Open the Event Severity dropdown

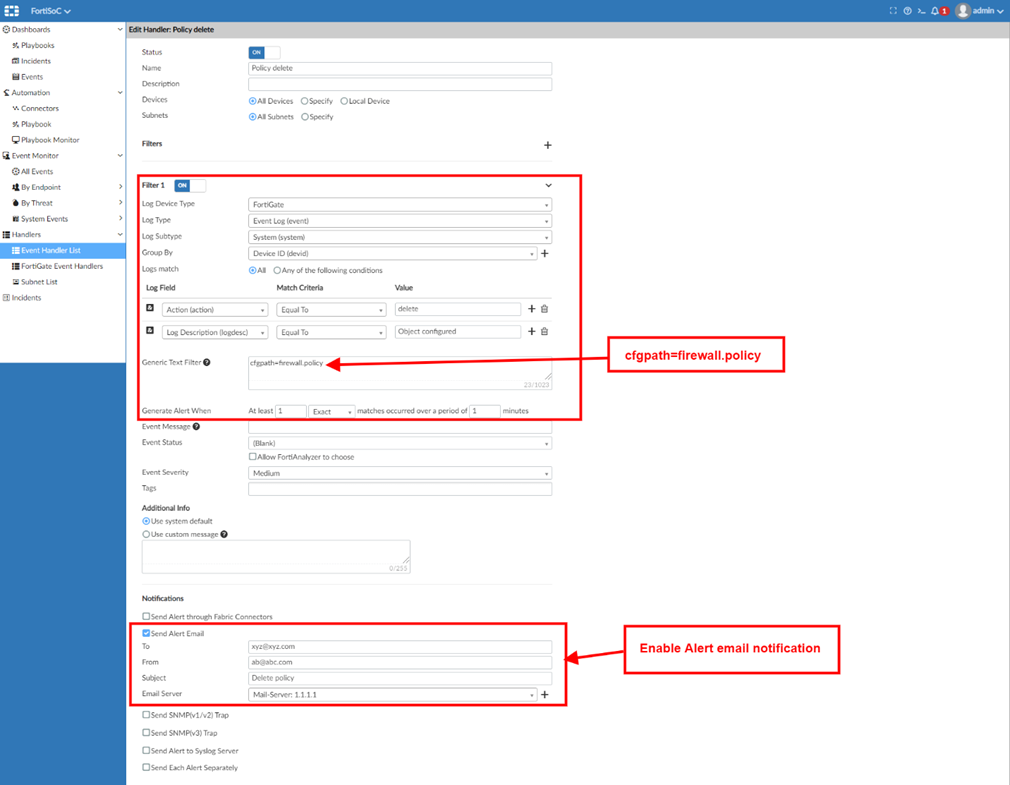[x=399, y=473]
